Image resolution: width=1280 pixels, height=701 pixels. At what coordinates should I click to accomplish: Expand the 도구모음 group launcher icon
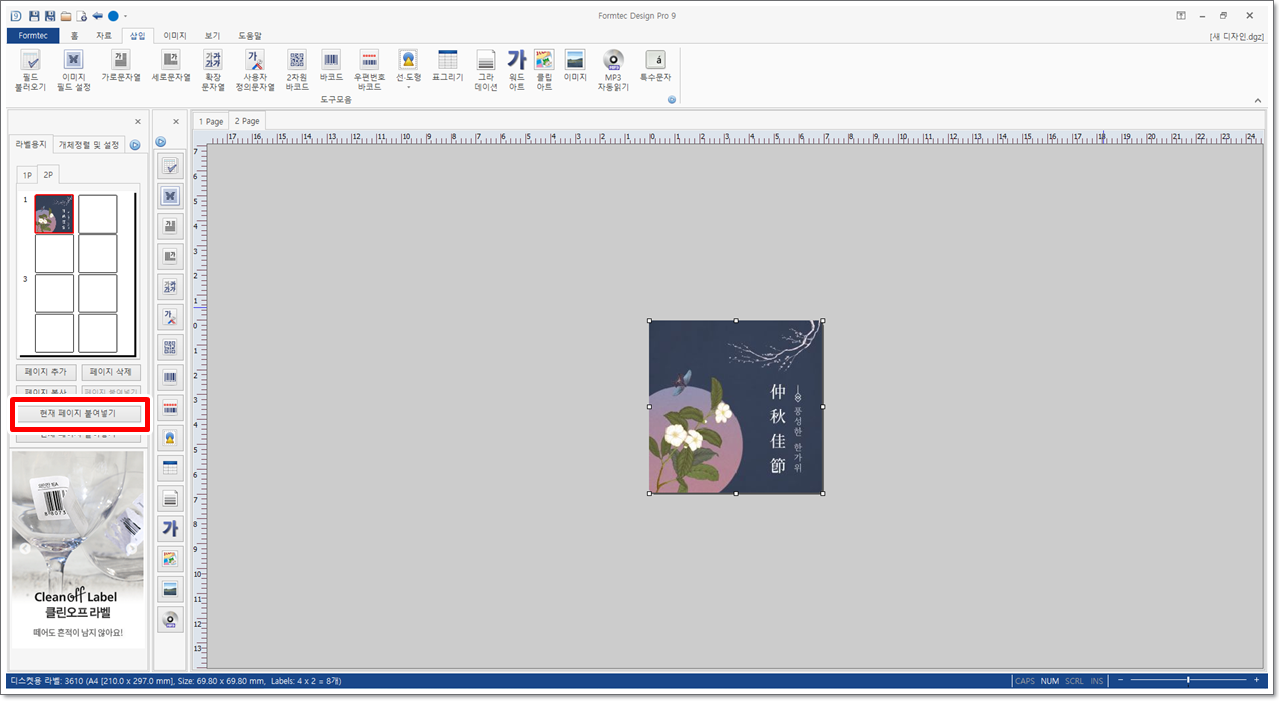672,99
